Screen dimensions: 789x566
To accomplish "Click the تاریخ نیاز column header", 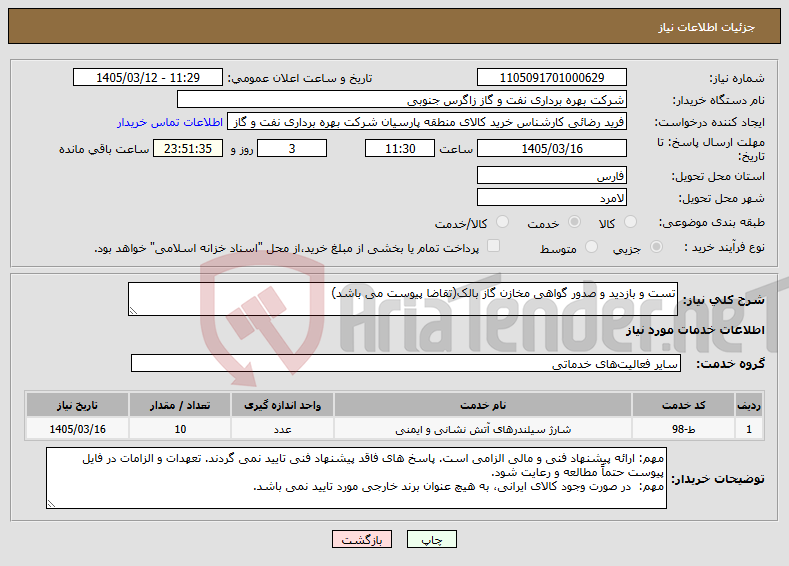I will pyautogui.click(x=77, y=405).
